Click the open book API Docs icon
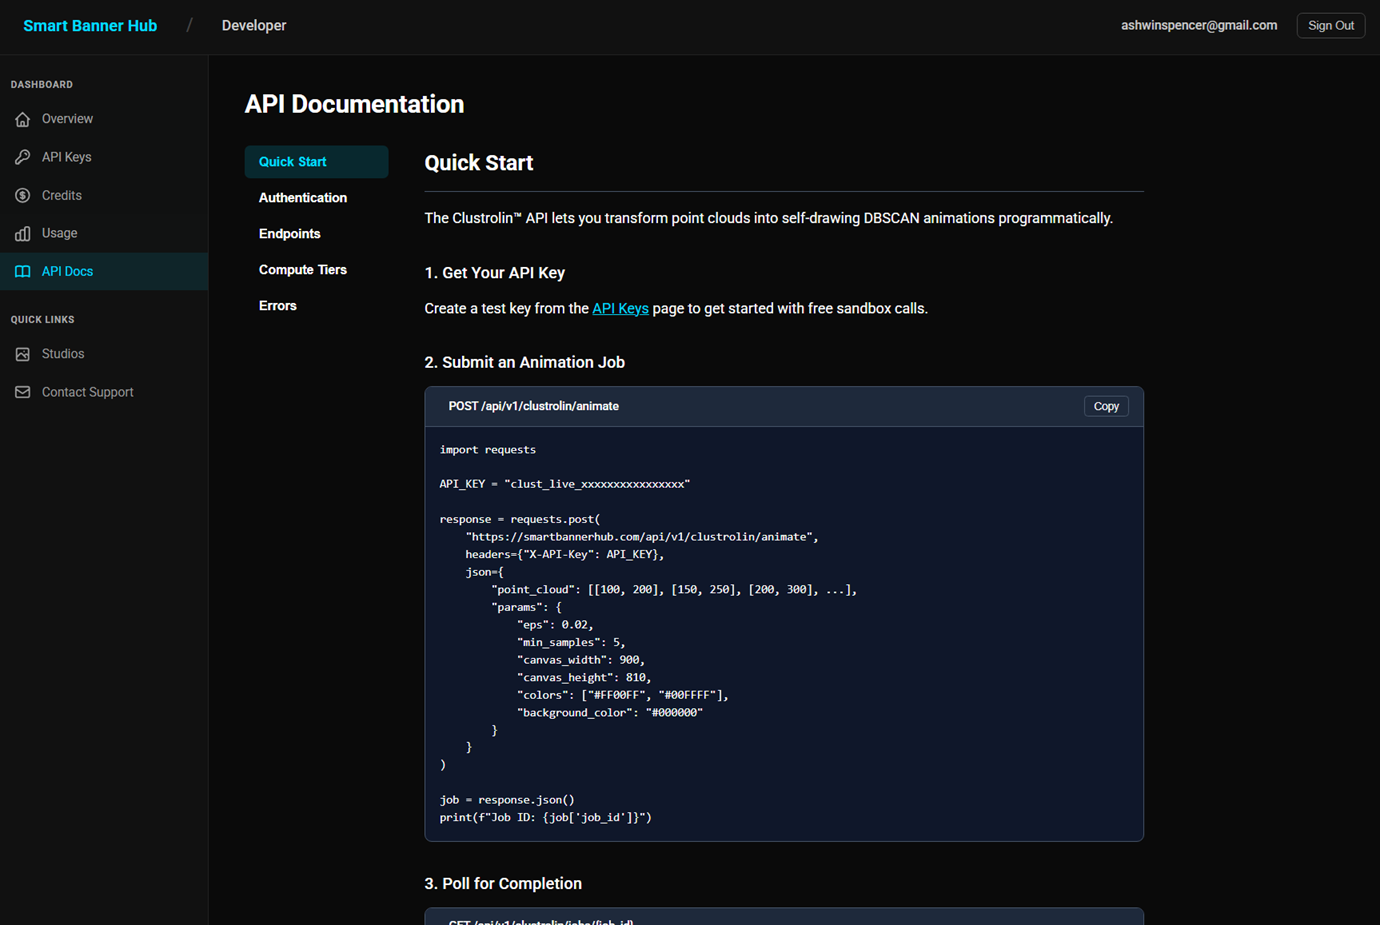The image size is (1380, 925). [22, 271]
